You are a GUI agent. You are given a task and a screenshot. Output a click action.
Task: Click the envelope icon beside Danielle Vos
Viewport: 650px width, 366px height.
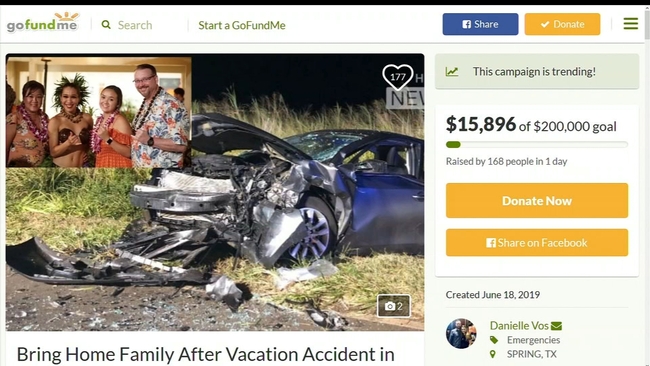(x=556, y=326)
